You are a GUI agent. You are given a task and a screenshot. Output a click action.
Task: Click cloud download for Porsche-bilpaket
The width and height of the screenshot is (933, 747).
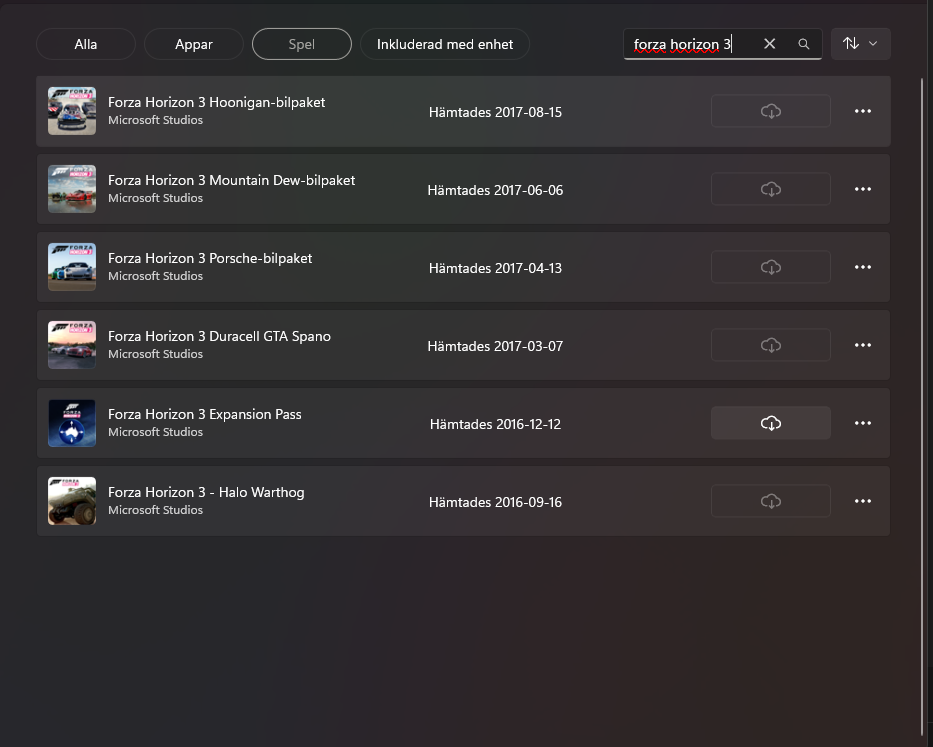click(771, 267)
